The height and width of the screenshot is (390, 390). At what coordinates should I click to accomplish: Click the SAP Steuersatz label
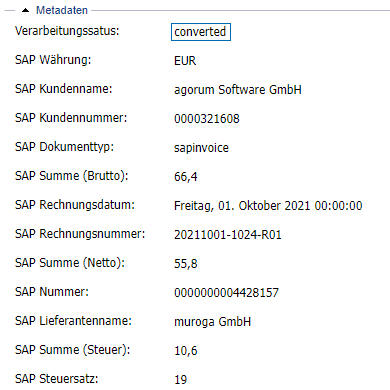56,379
